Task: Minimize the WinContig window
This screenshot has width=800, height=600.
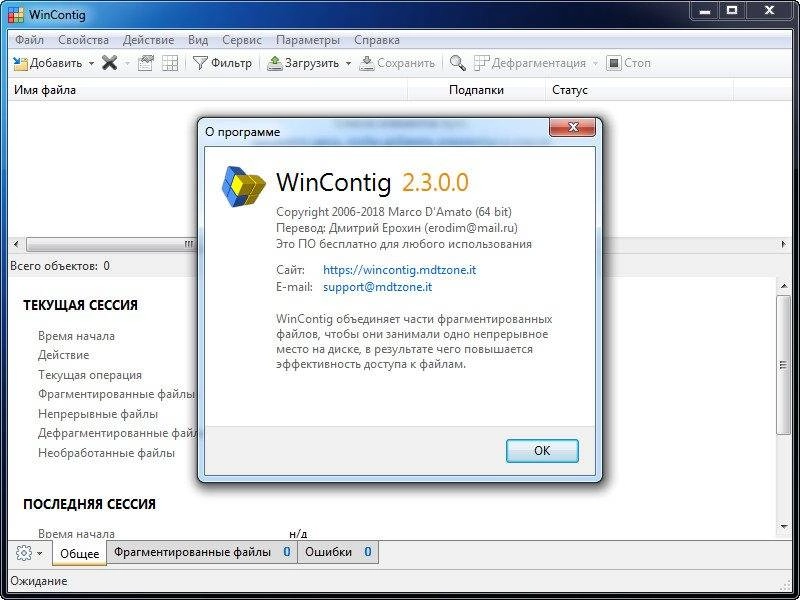Action: pyautogui.click(x=705, y=10)
